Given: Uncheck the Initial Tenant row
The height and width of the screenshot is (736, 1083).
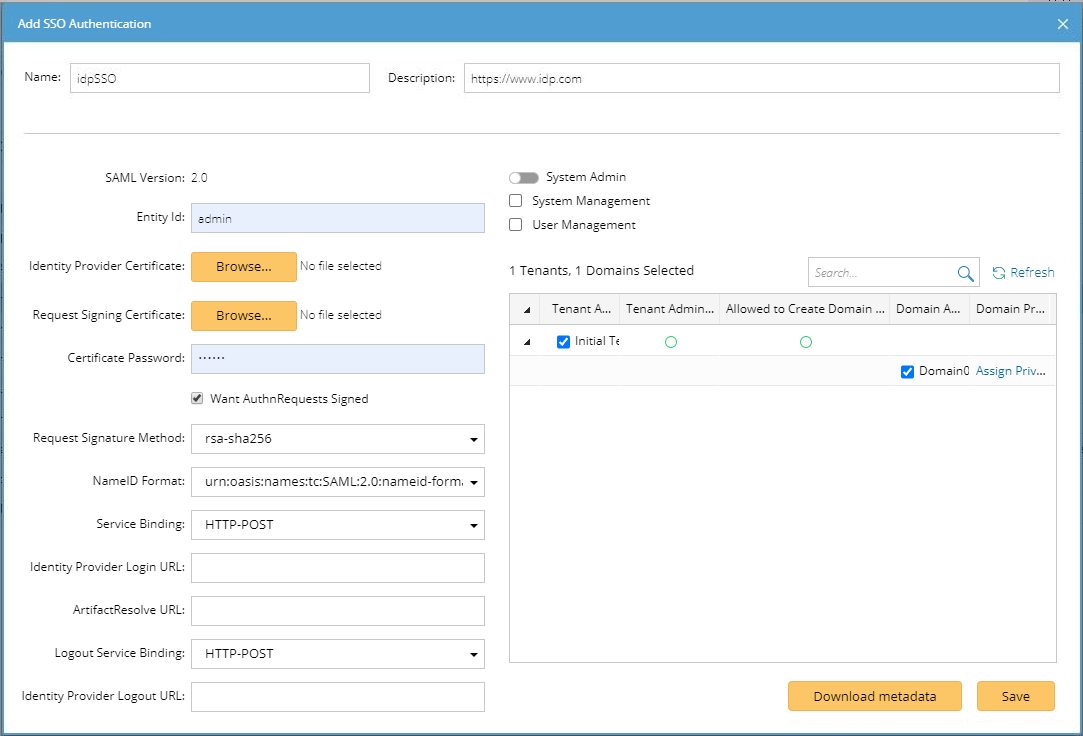Looking at the screenshot, I should tap(564, 341).
